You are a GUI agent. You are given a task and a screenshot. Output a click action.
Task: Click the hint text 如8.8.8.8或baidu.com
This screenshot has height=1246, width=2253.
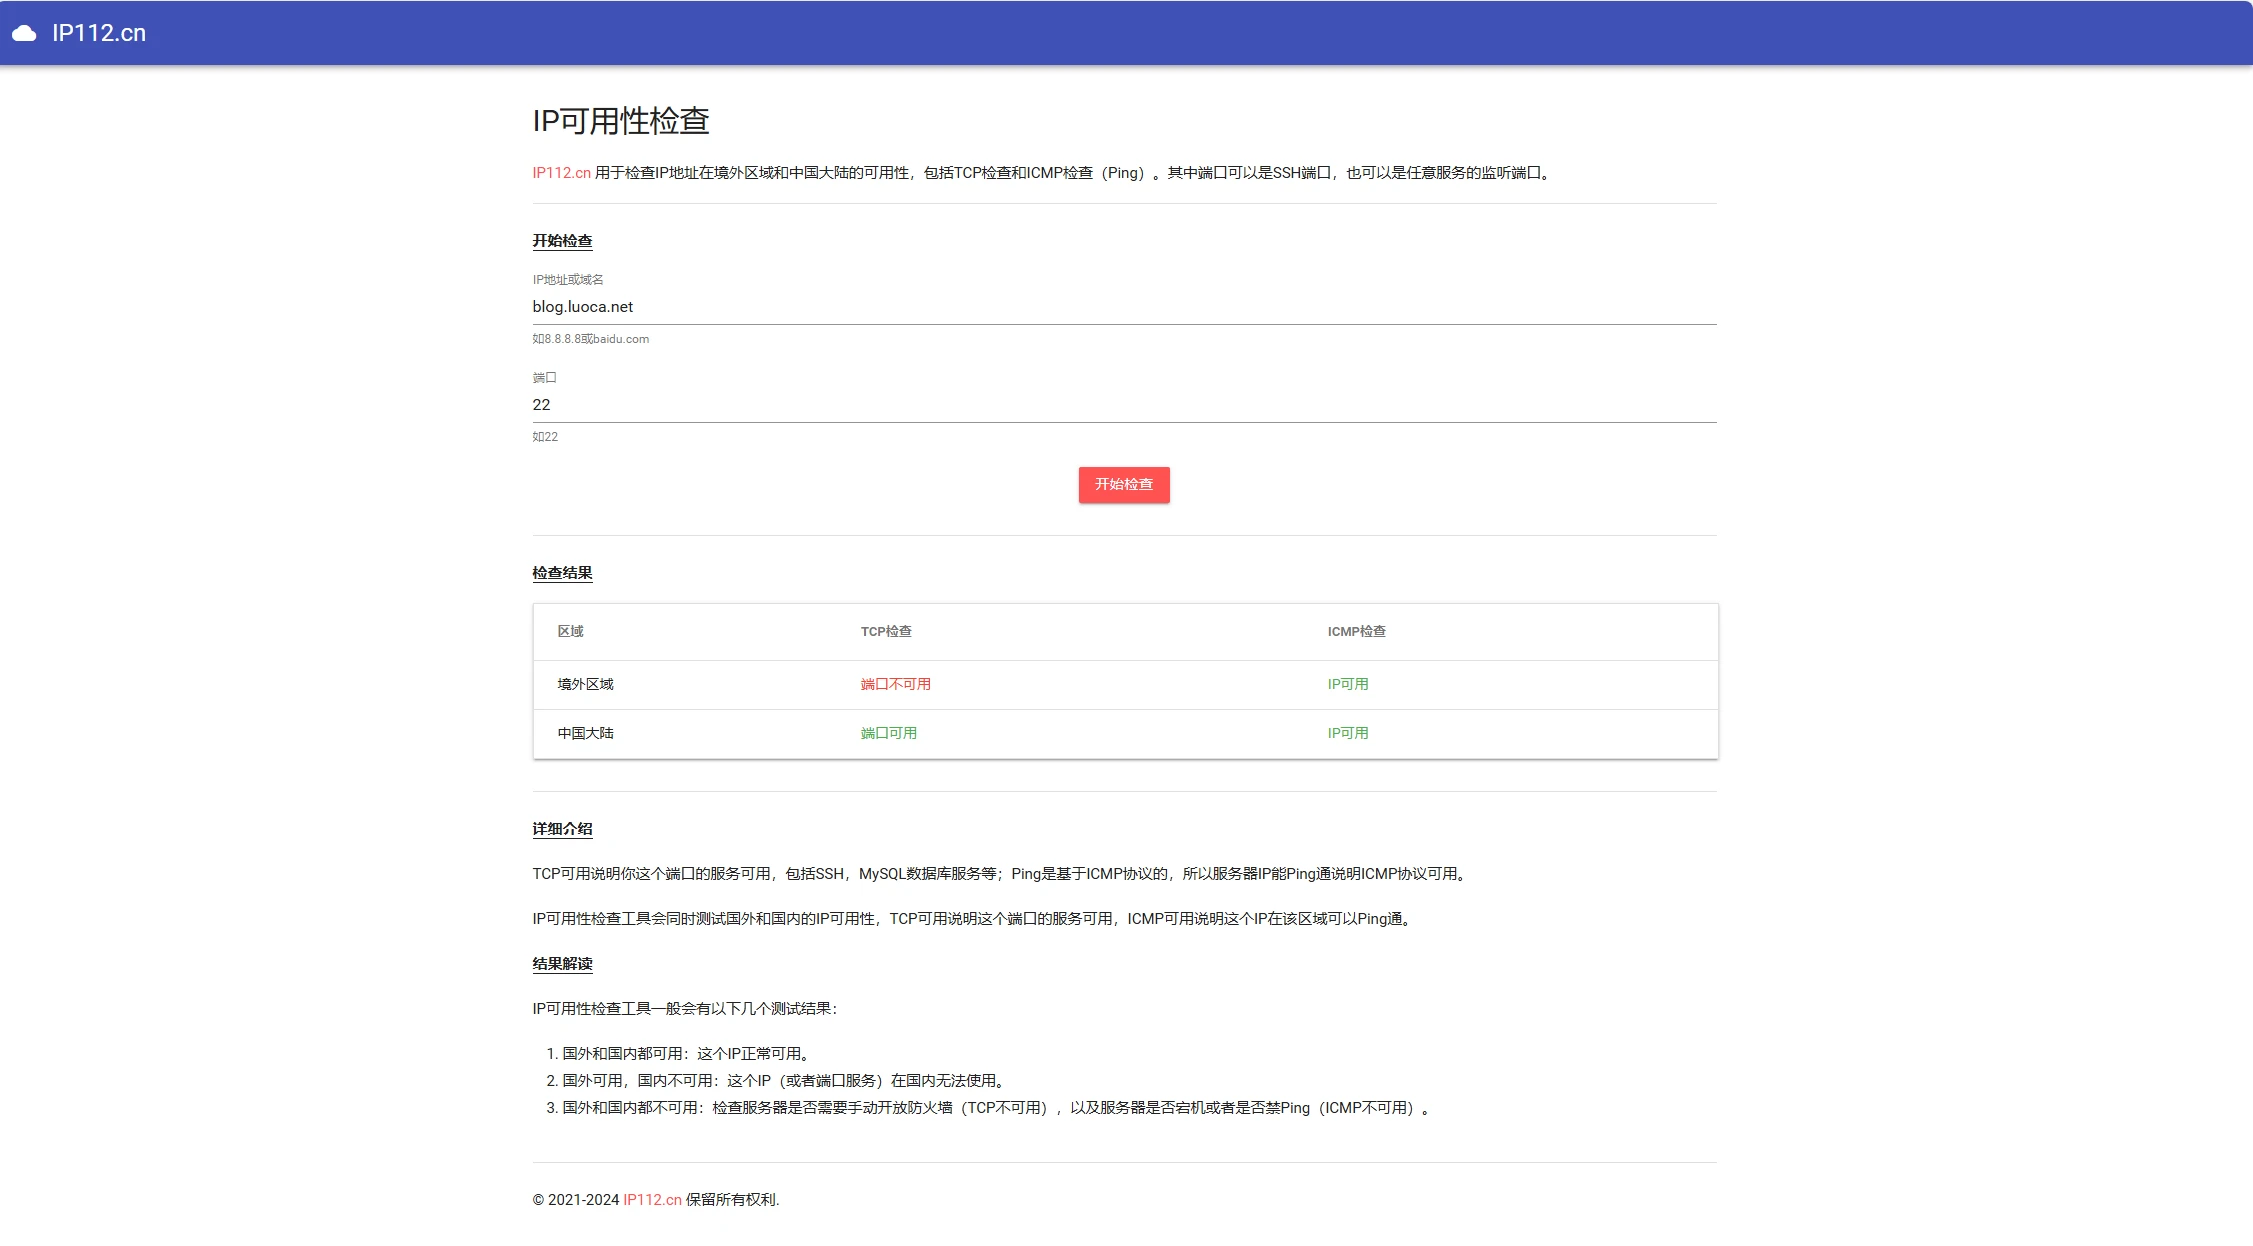point(590,339)
